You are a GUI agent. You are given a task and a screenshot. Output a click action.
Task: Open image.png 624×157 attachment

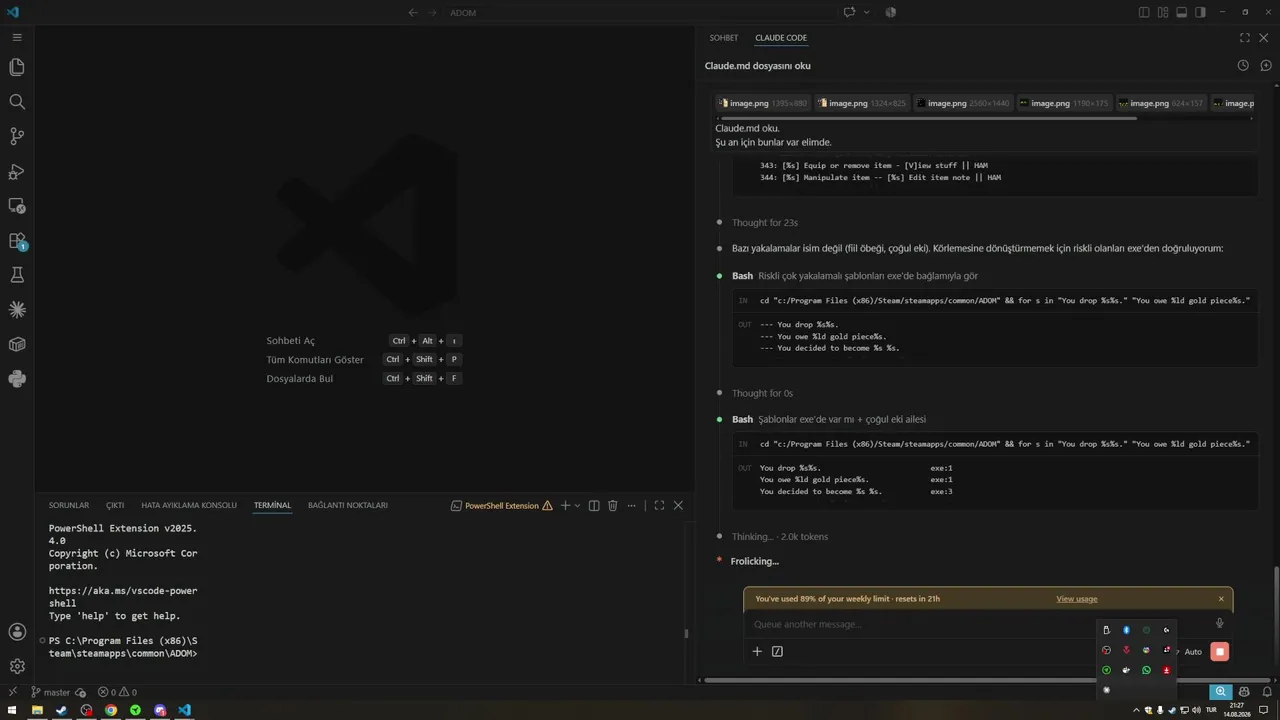pyautogui.click(x=1160, y=103)
